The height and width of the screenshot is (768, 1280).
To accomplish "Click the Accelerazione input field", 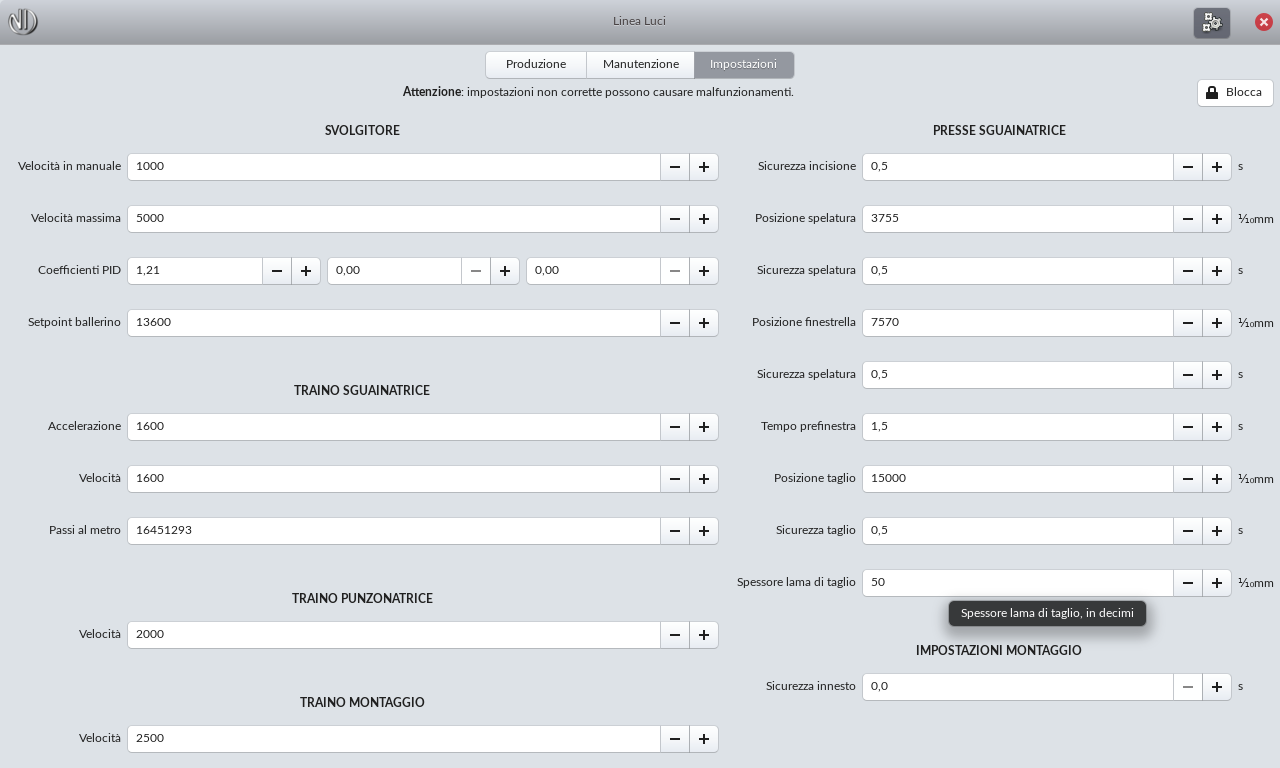I will 394,427.
